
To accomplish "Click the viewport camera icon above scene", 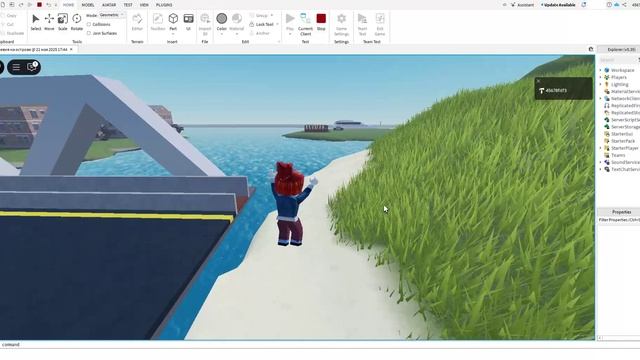I will (591, 49).
